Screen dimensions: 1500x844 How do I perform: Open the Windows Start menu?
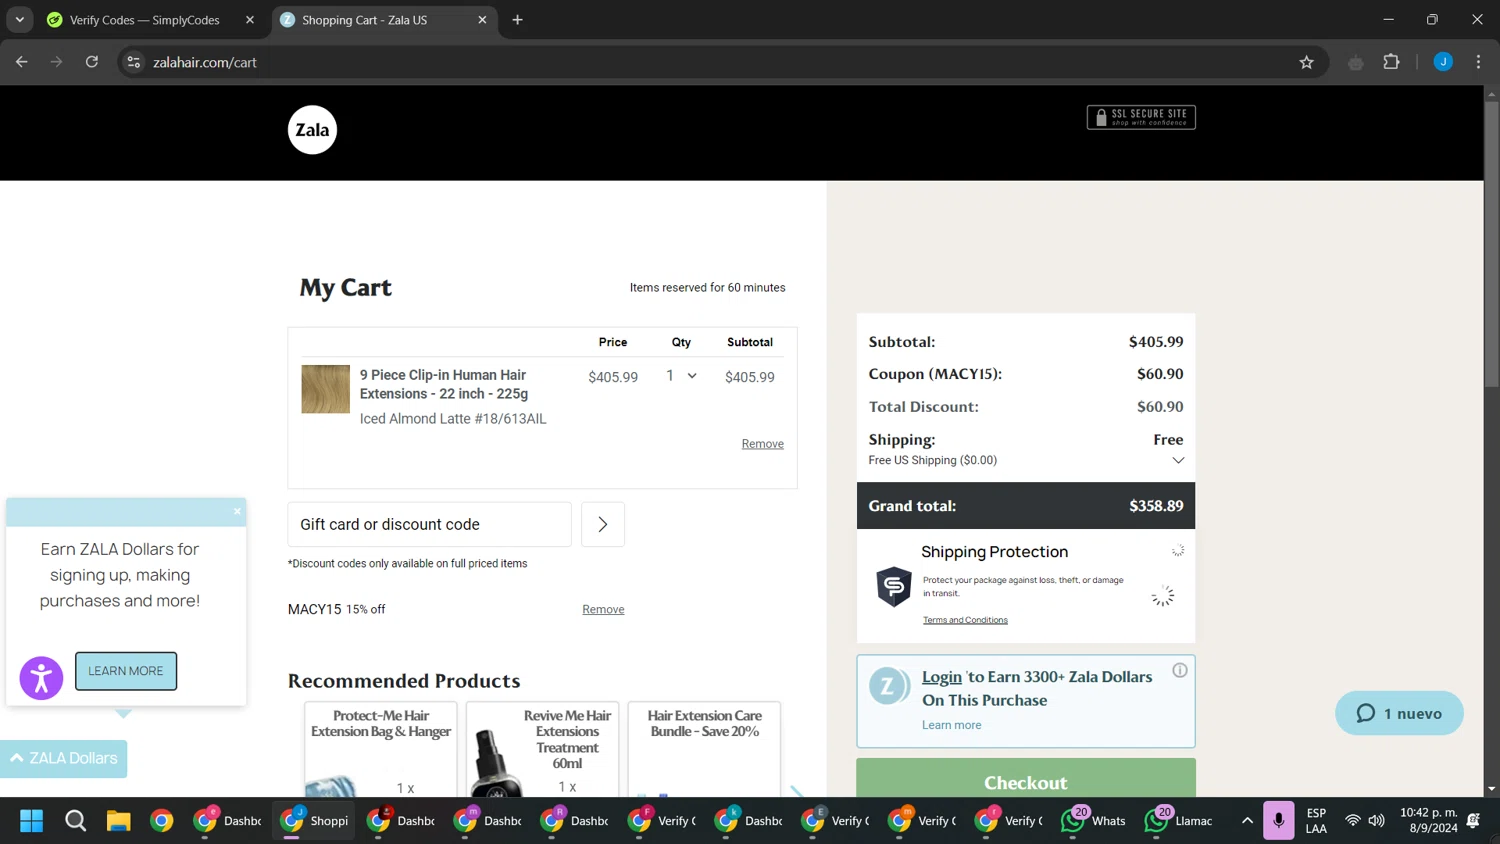(x=32, y=821)
